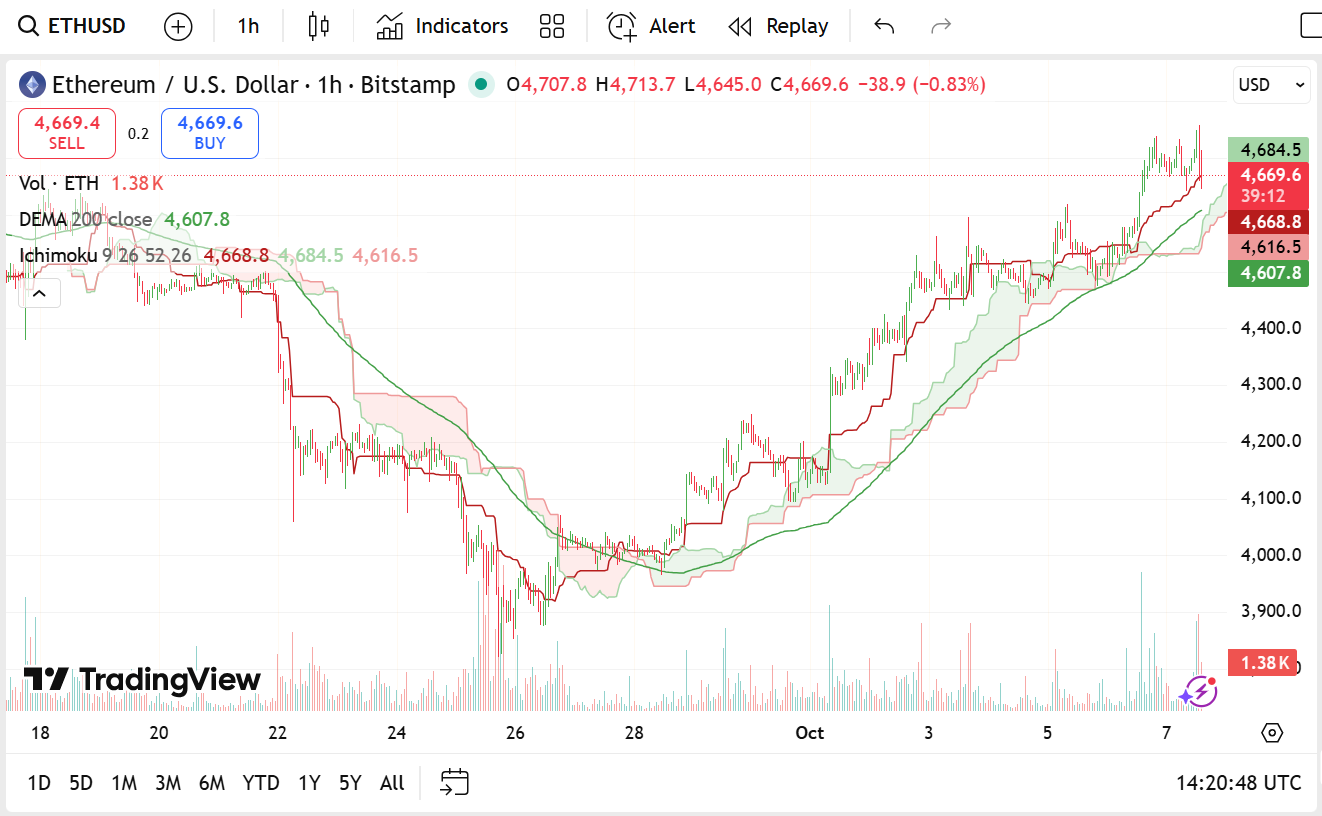Select the 1M date range tab
Image resolution: width=1322 pixels, height=816 pixels.
click(x=124, y=782)
